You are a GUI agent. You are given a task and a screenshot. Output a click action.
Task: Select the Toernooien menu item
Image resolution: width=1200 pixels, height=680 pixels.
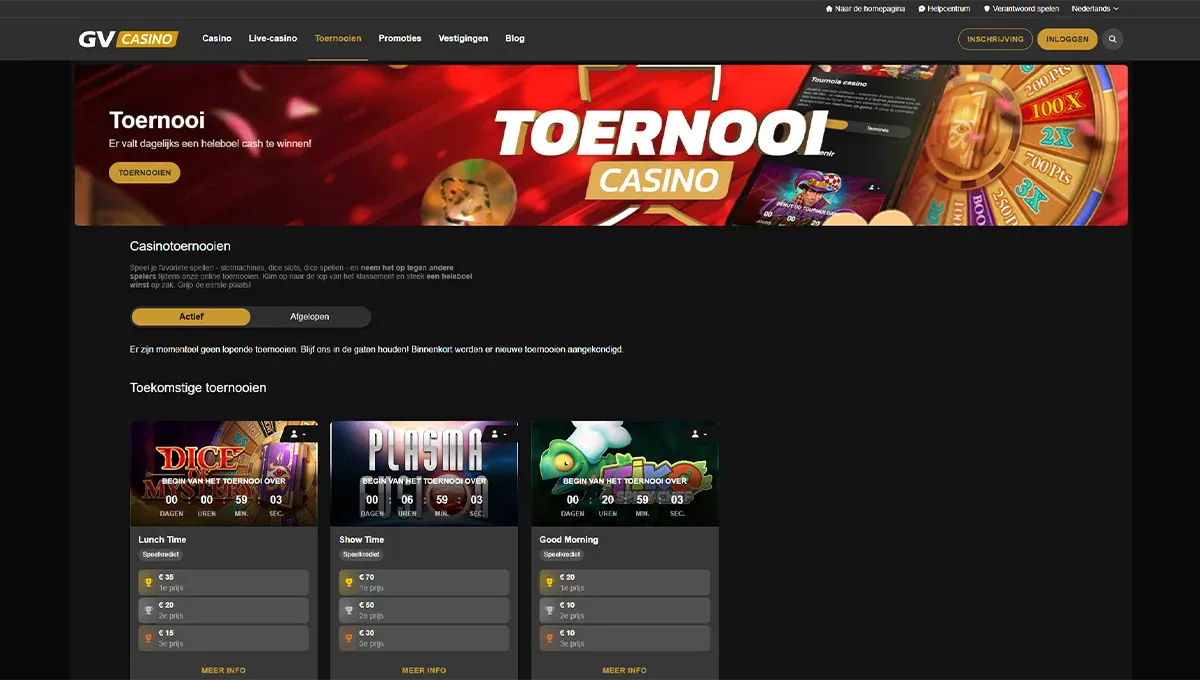coord(338,39)
